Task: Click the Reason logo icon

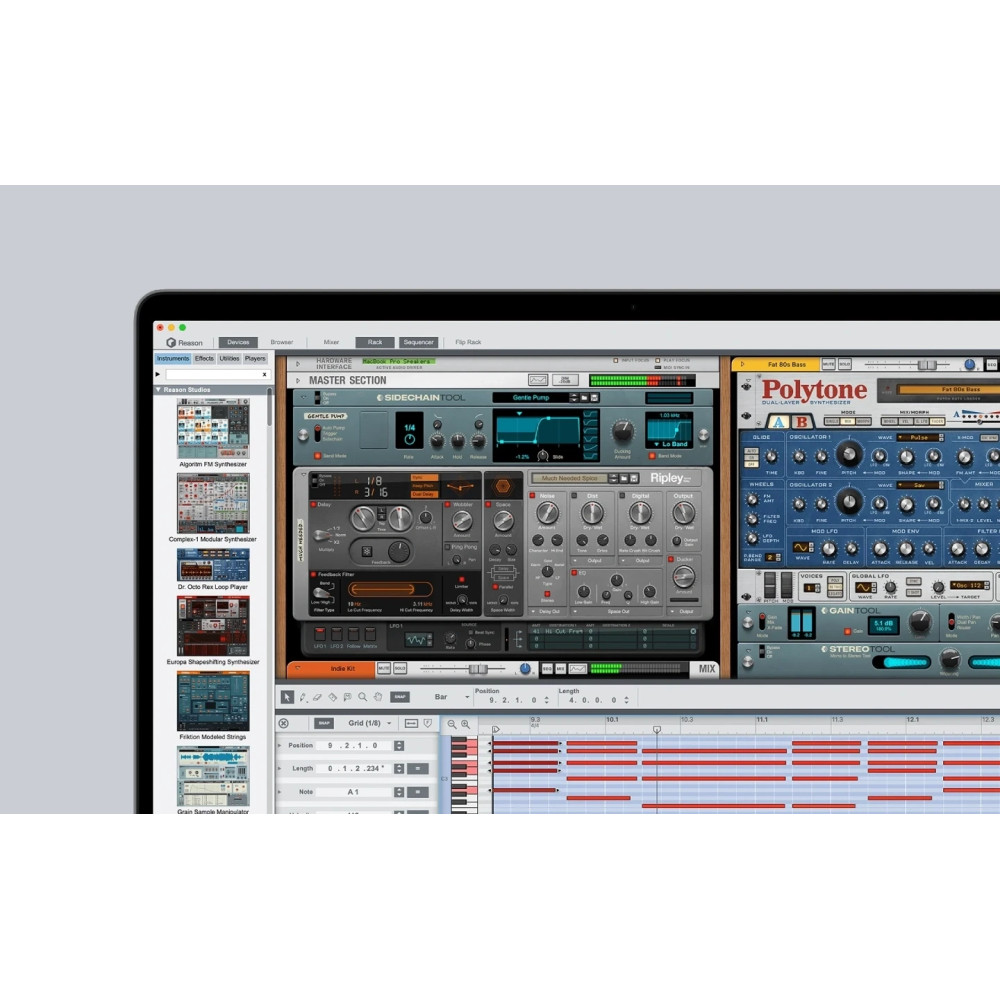Action: coord(172,341)
